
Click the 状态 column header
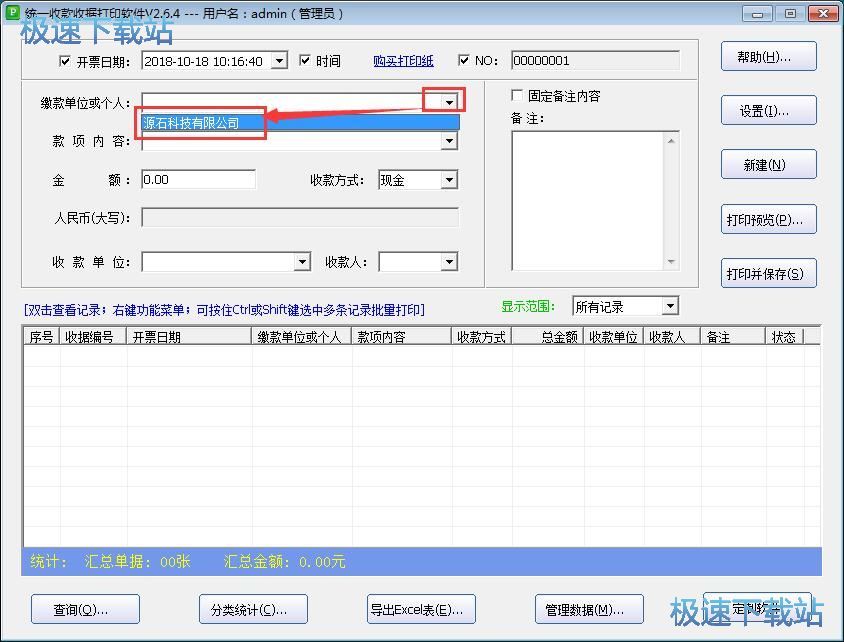784,337
